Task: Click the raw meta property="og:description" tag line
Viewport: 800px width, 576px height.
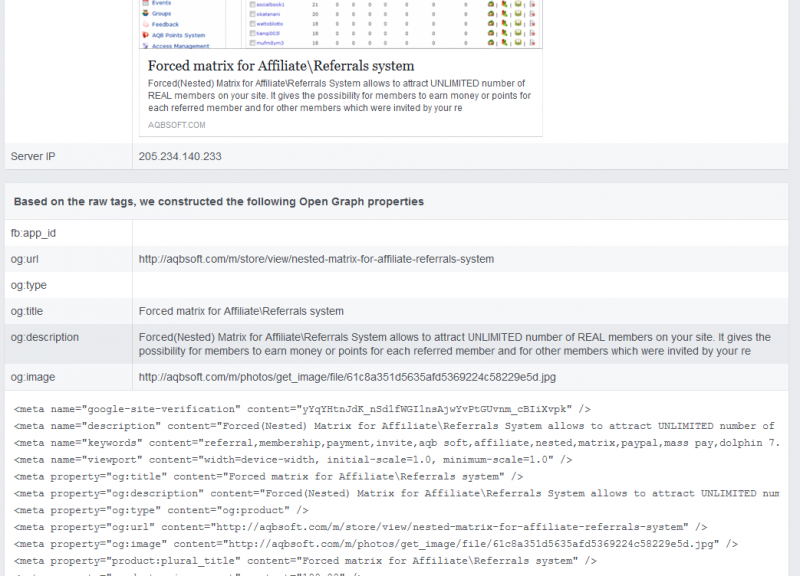Action: tap(396, 493)
